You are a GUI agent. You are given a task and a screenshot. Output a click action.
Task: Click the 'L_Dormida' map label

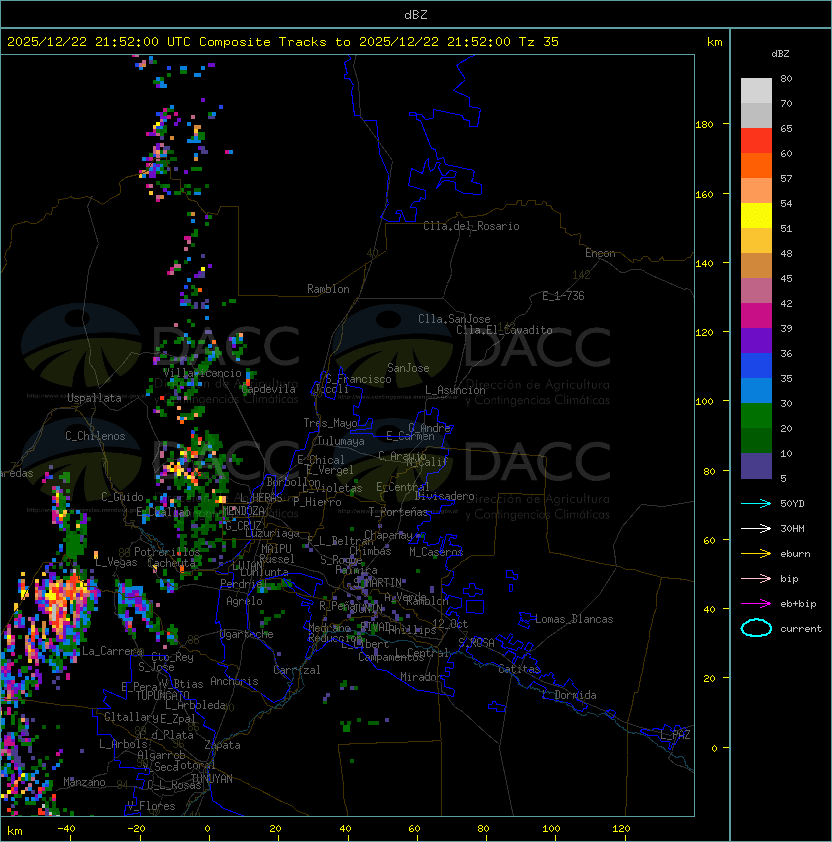(569, 695)
